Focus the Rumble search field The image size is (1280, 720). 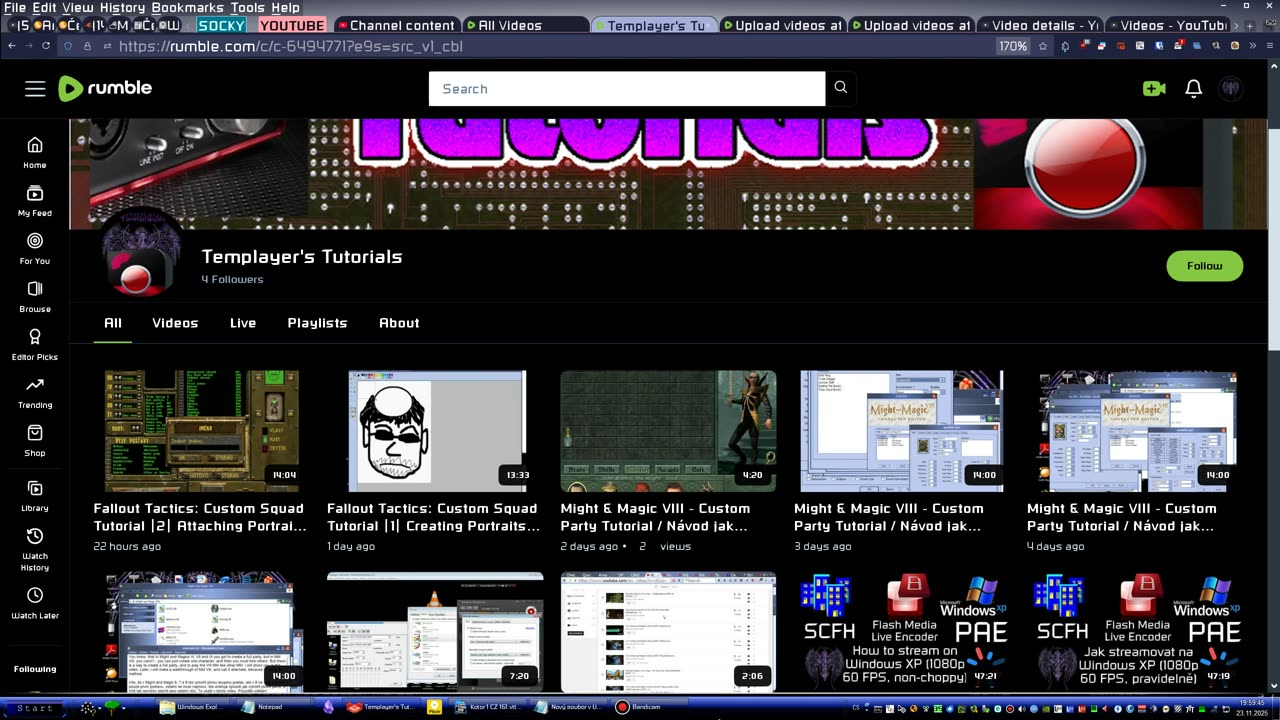coord(627,88)
